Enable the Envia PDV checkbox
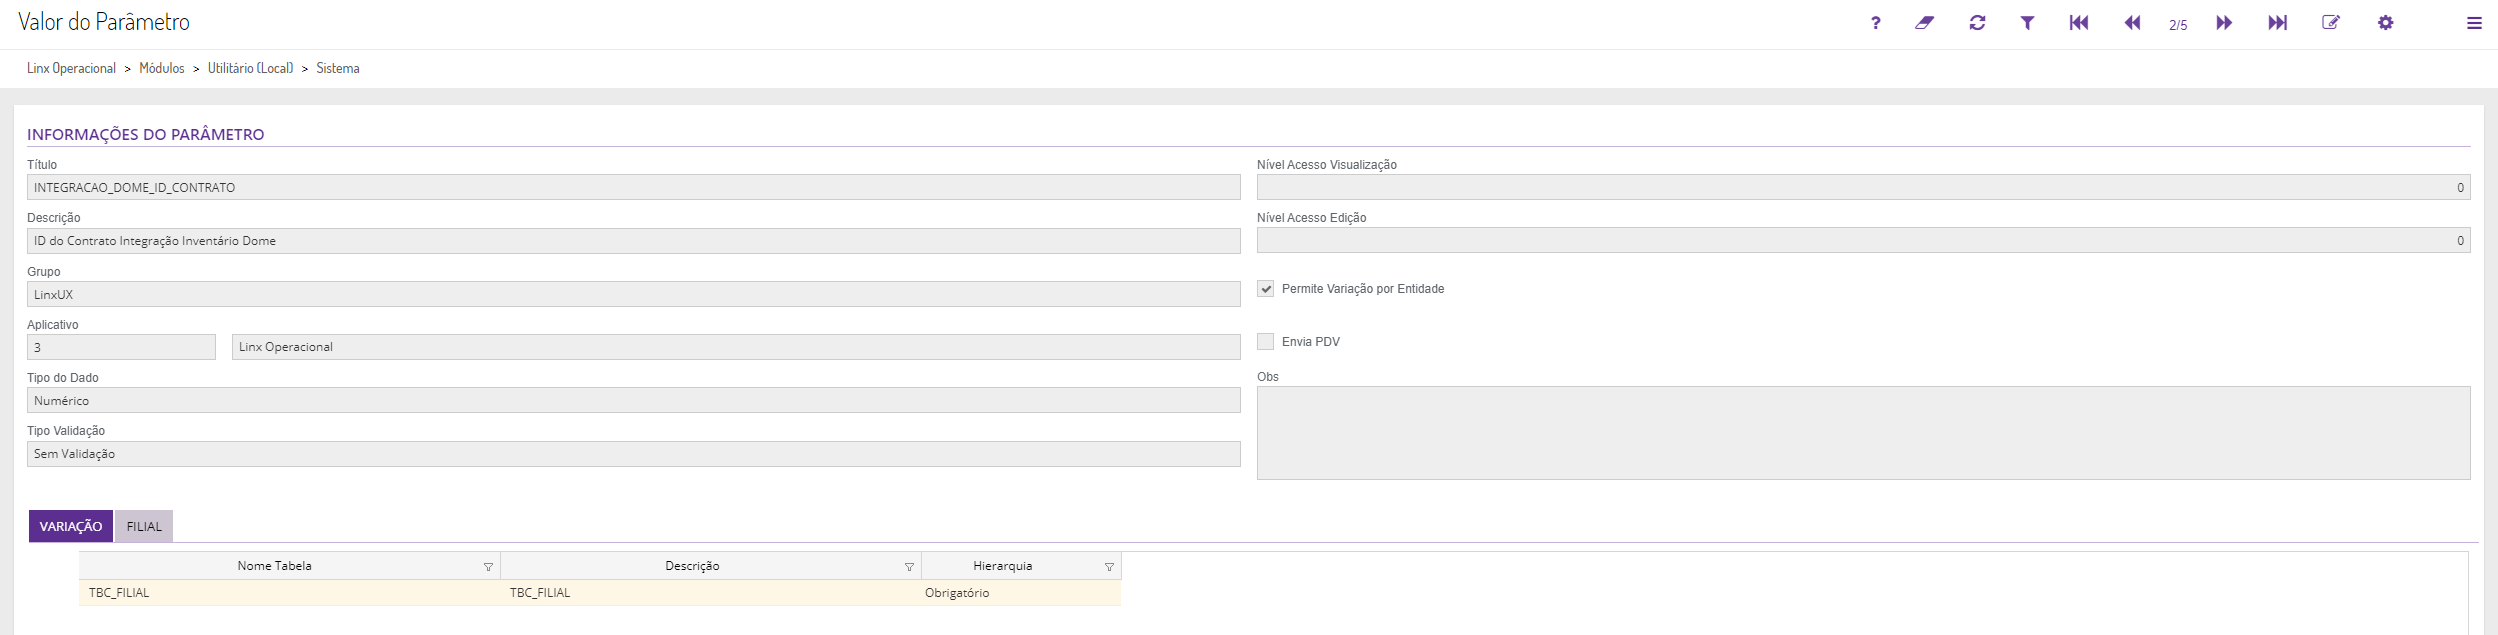Image resolution: width=2498 pixels, height=635 pixels. [x=1266, y=342]
